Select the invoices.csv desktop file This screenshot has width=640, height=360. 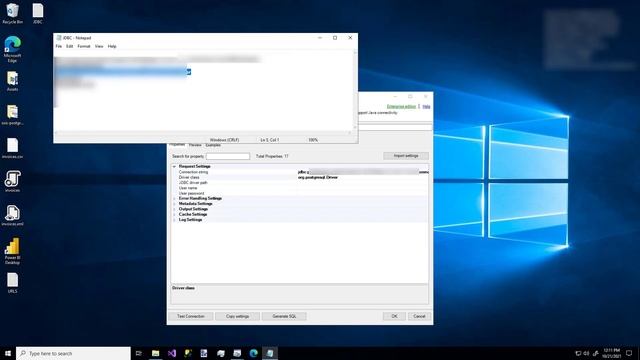click(x=12, y=148)
